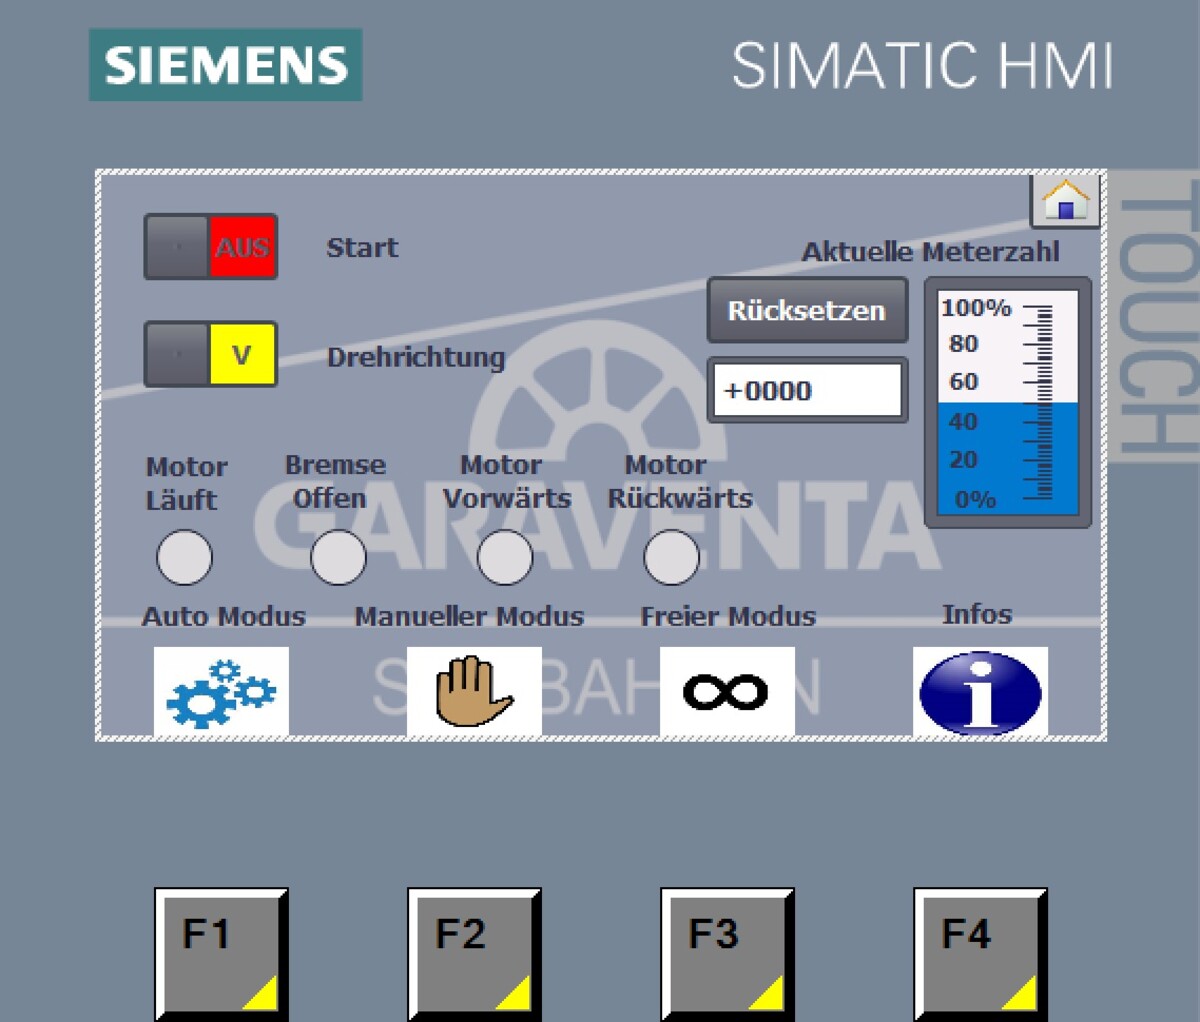Select the Manueller Modus hand icon
This screenshot has width=1200, height=1022.
coord(474,691)
